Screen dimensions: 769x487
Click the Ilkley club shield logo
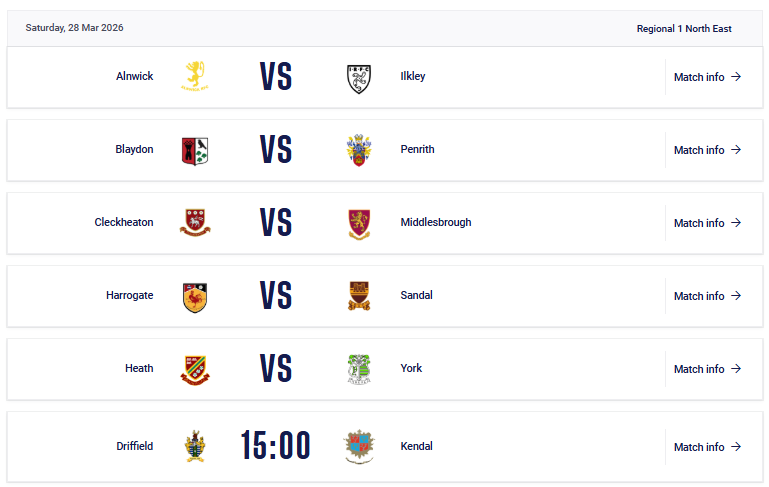359,77
